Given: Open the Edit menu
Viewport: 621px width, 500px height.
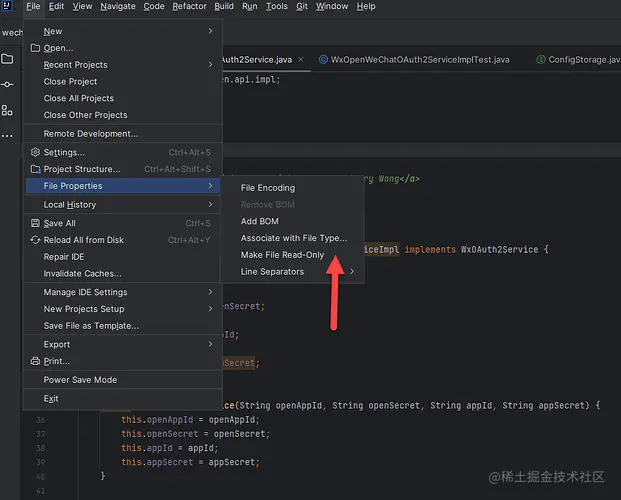Looking at the screenshot, I should 56,6.
